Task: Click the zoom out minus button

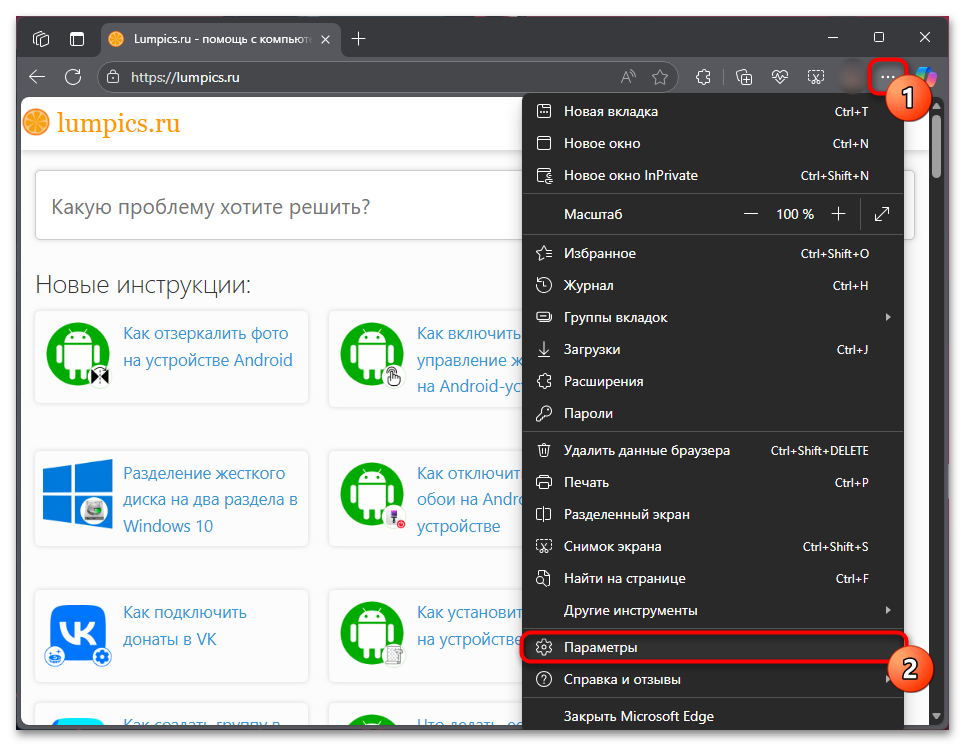Action: (x=751, y=214)
